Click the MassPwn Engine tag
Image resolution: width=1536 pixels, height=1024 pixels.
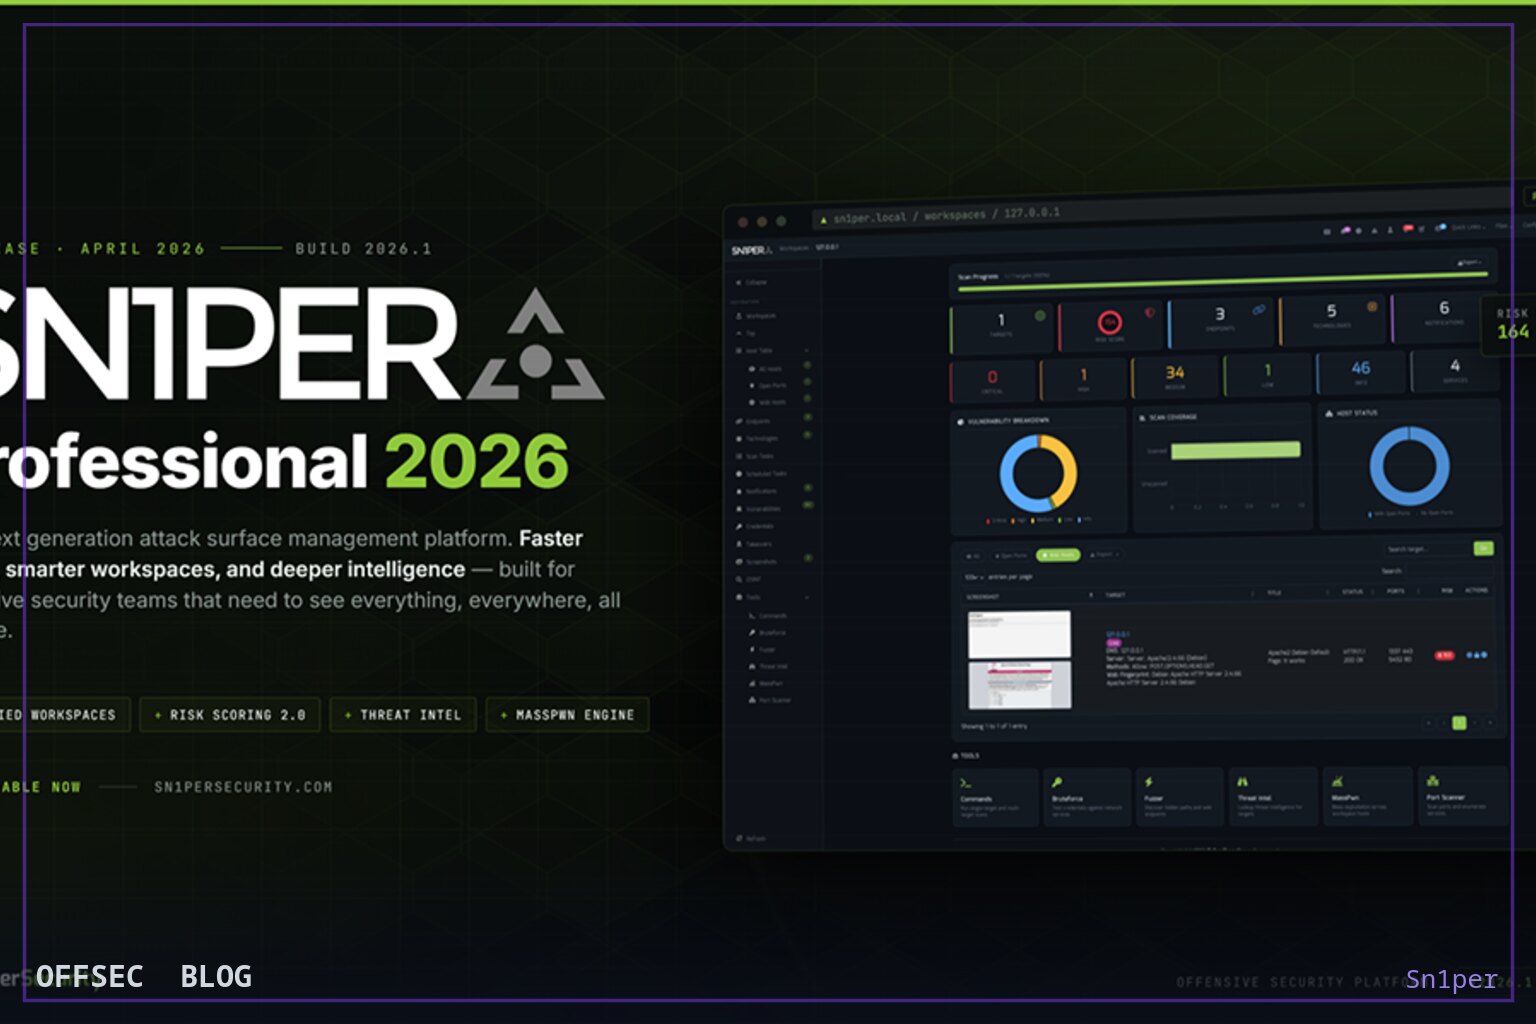tap(567, 715)
